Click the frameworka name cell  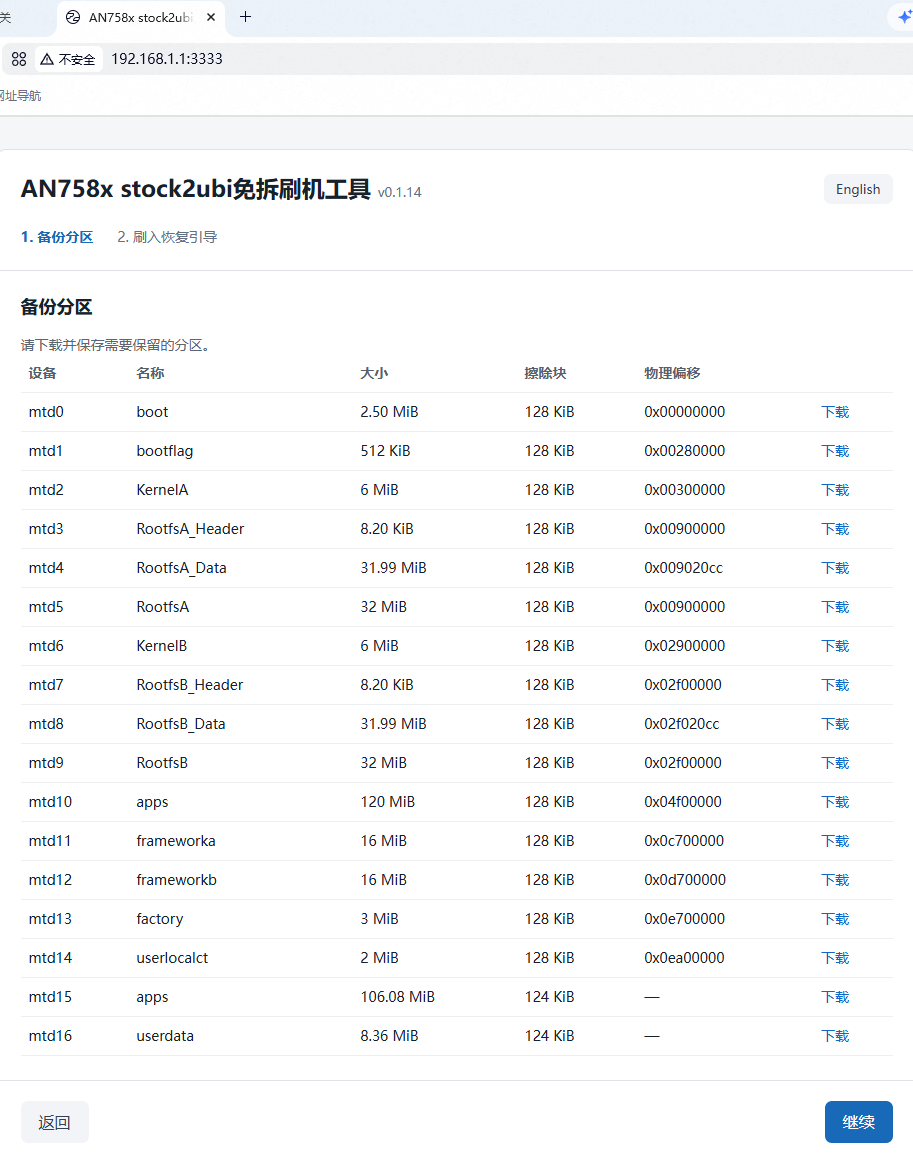[176, 841]
